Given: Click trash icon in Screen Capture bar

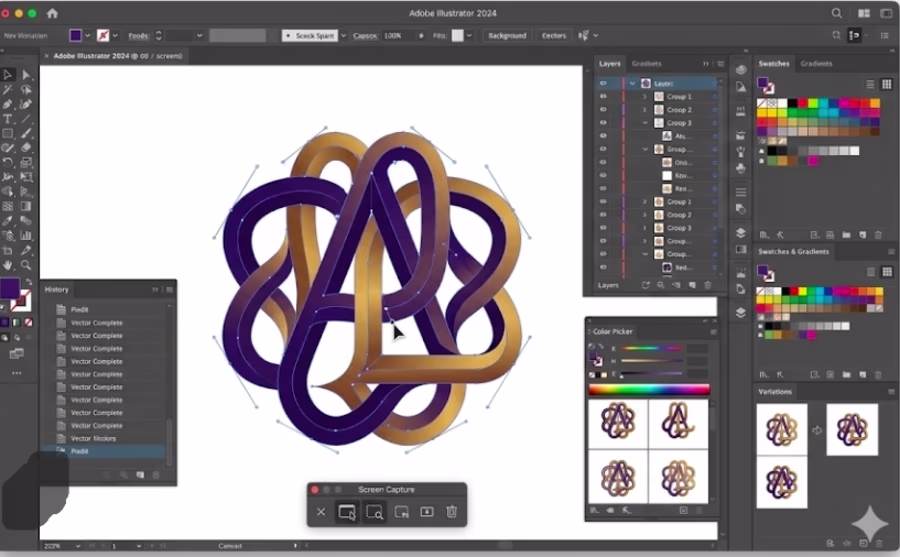Looking at the screenshot, I should coord(452,511).
